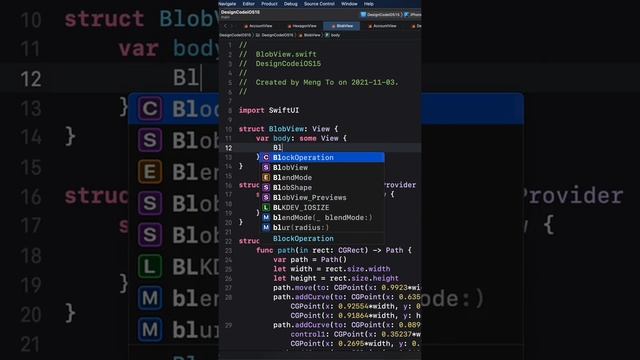Click line number 12 in the gutter
The width and height of the screenshot is (640, 360).
228,148
